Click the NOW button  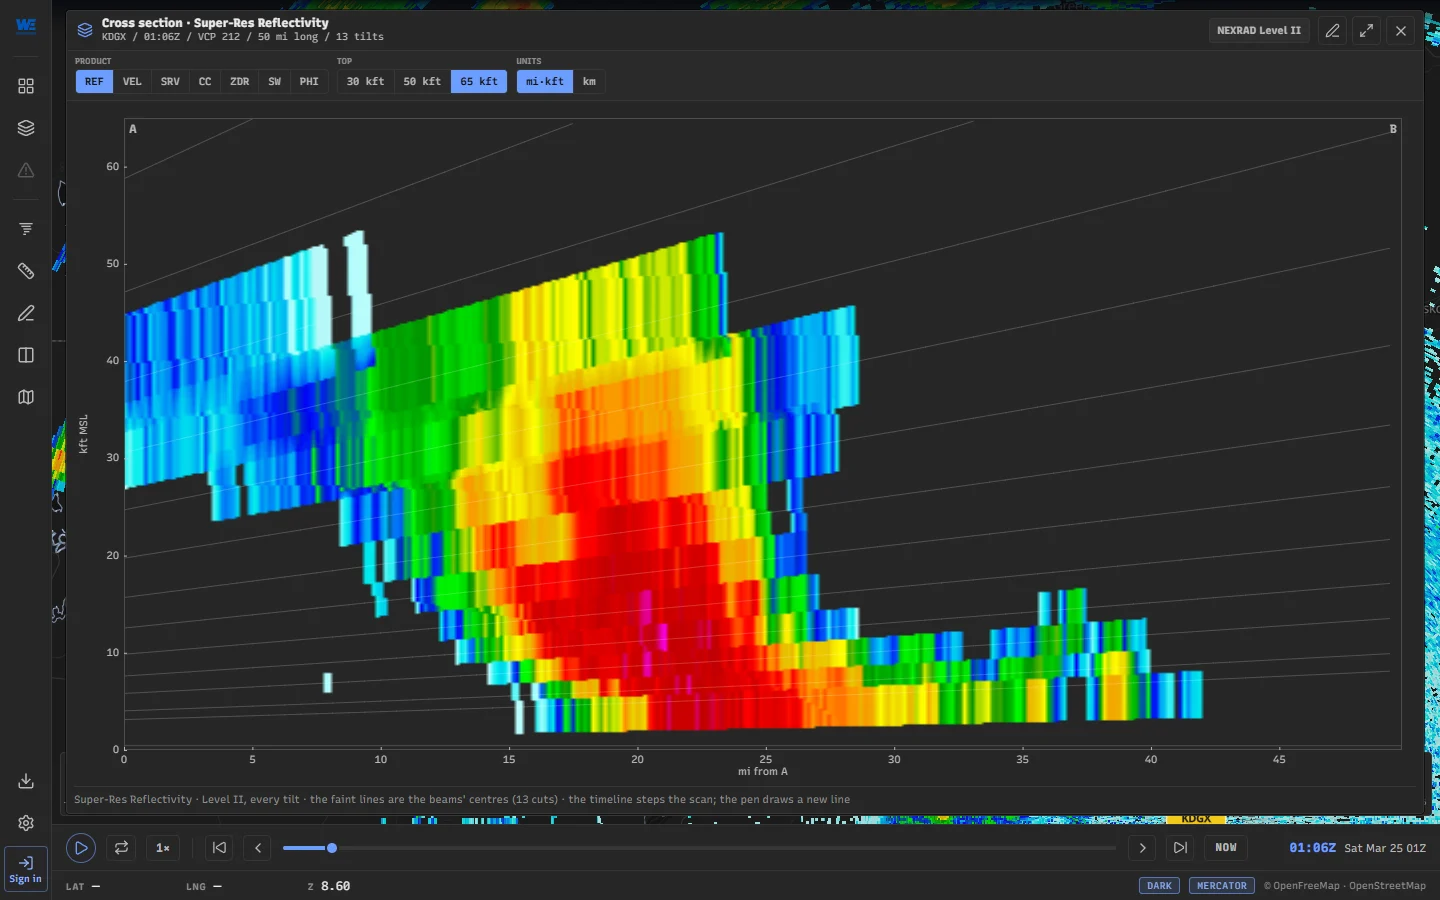pyautogui.click(x=1226, y=848)
